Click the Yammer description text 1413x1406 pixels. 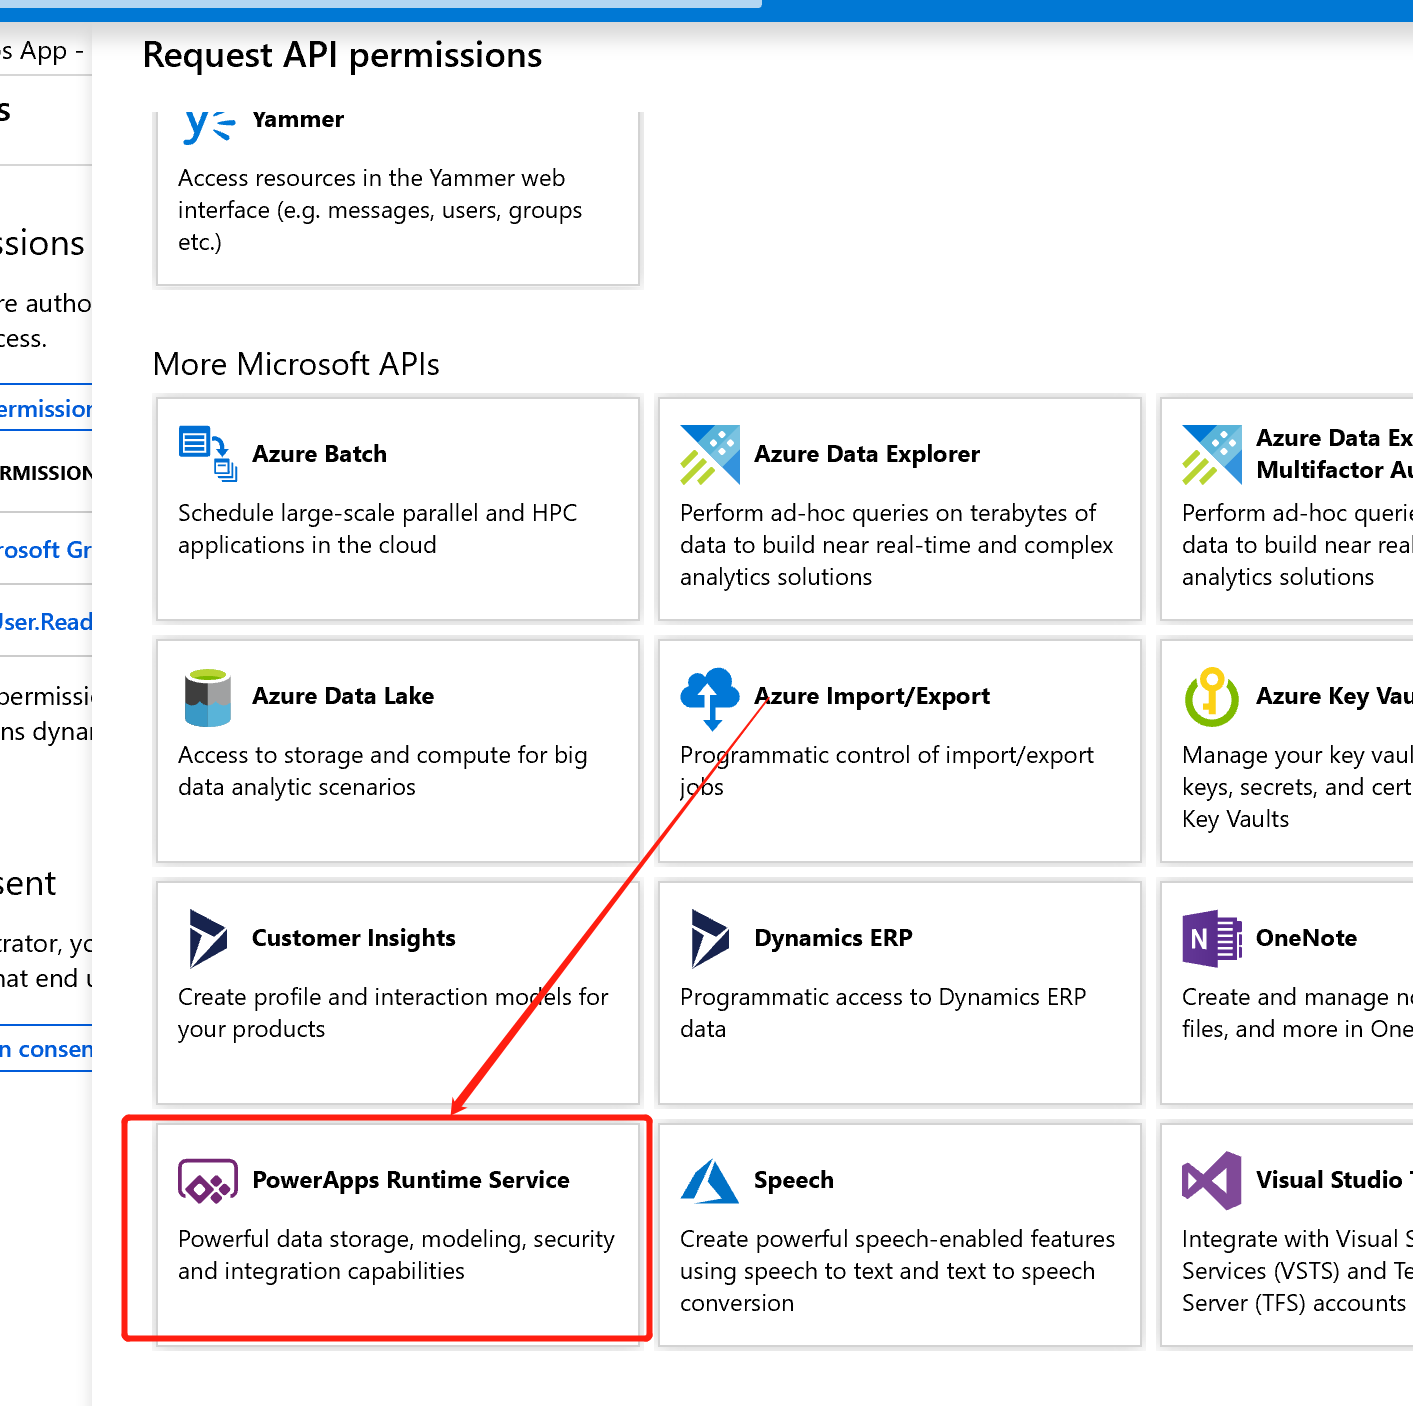click(x=380, y=210)
